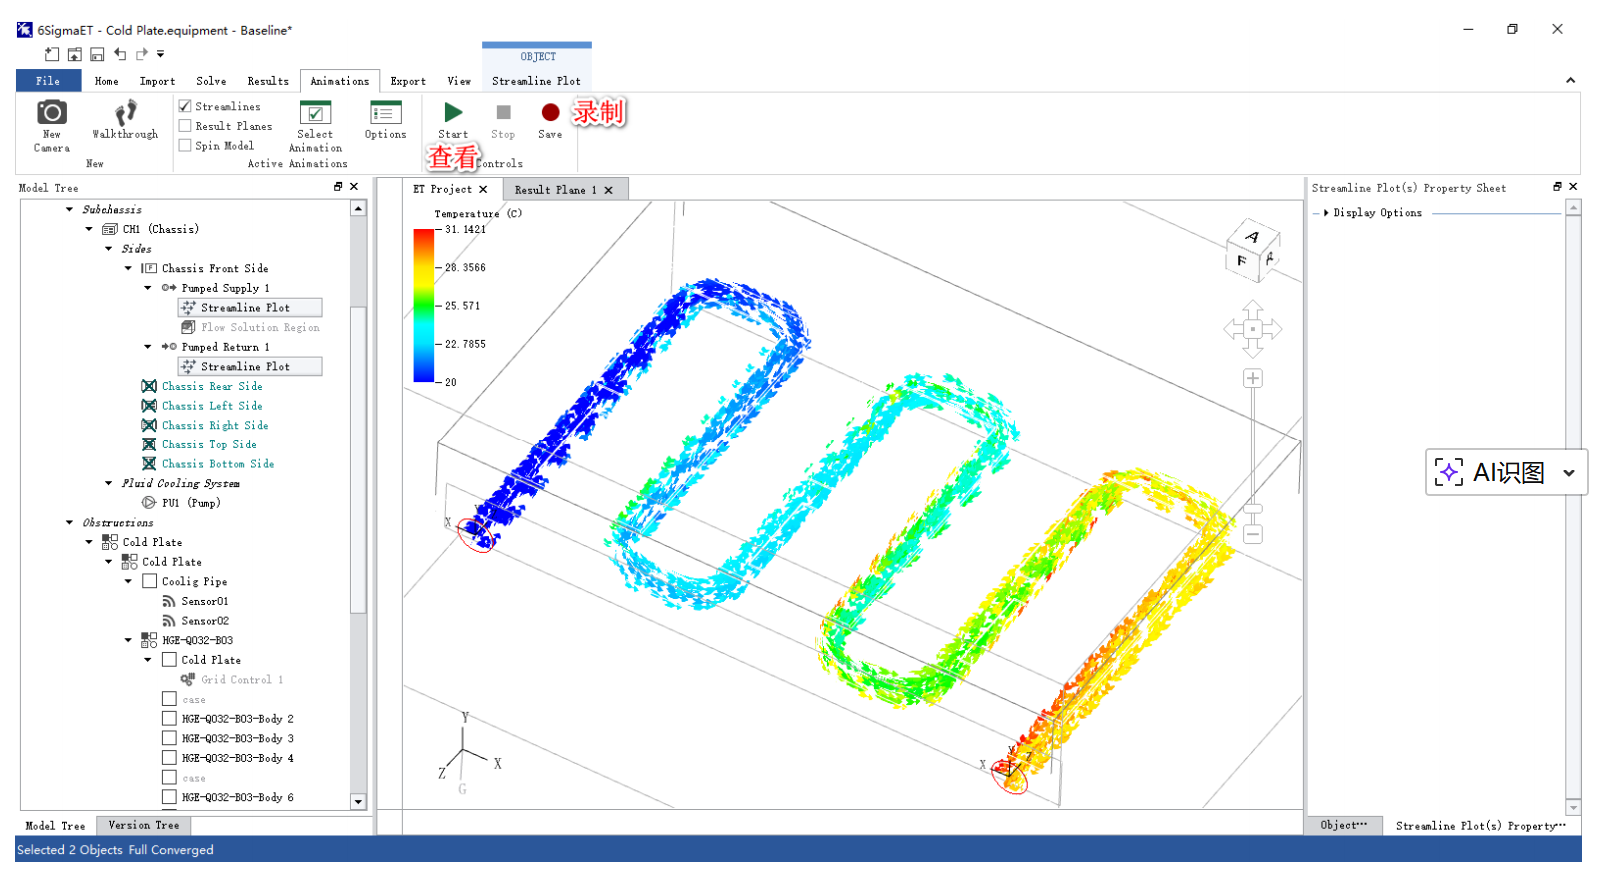Collapse the Fluid Cooling System node

pyautogui.click(x=109, y=483)
